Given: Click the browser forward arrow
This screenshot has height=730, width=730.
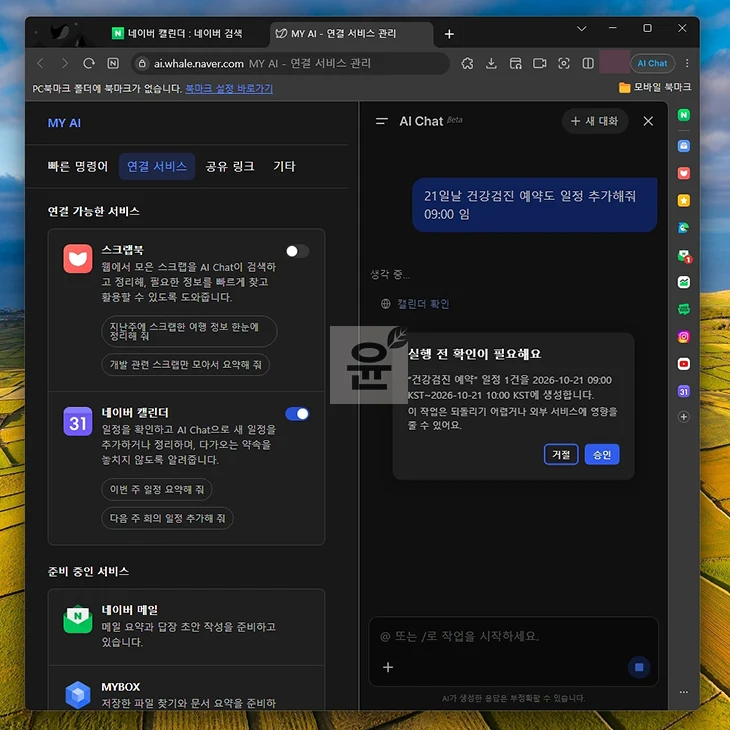Looking at the screenshot, I should click(x=64, y=63).
